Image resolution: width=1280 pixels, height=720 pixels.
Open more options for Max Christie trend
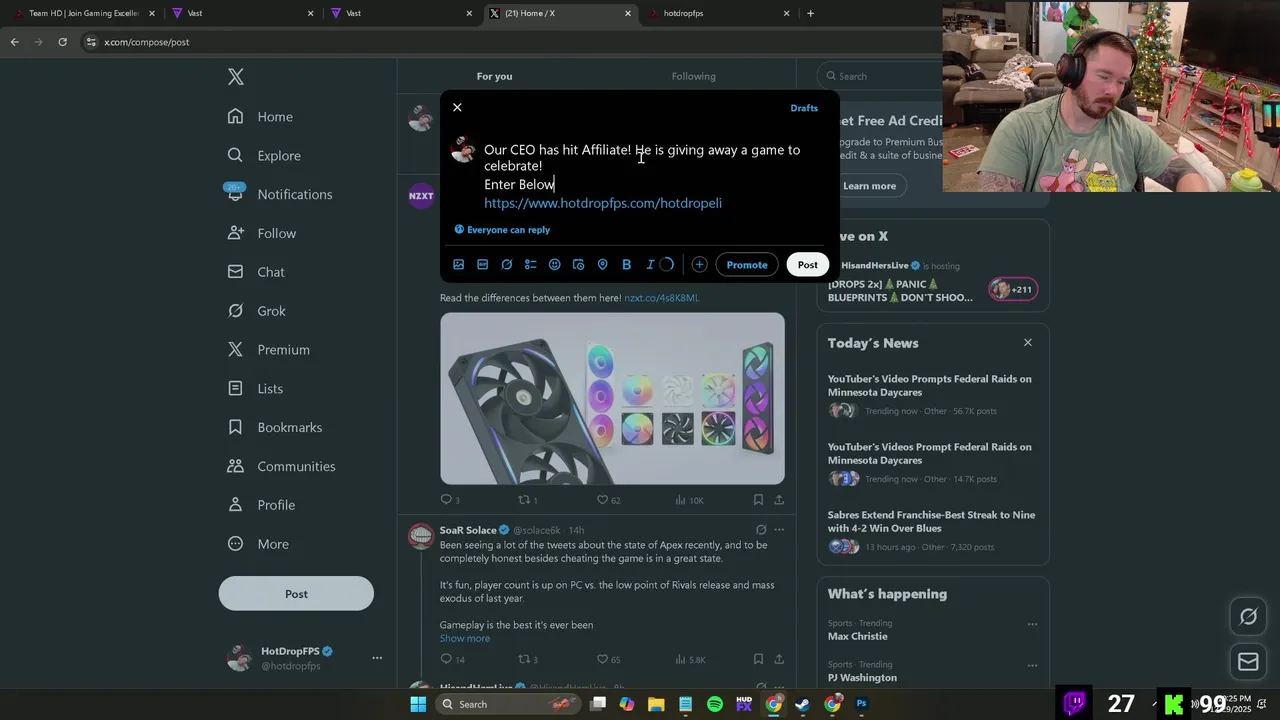1032,624
